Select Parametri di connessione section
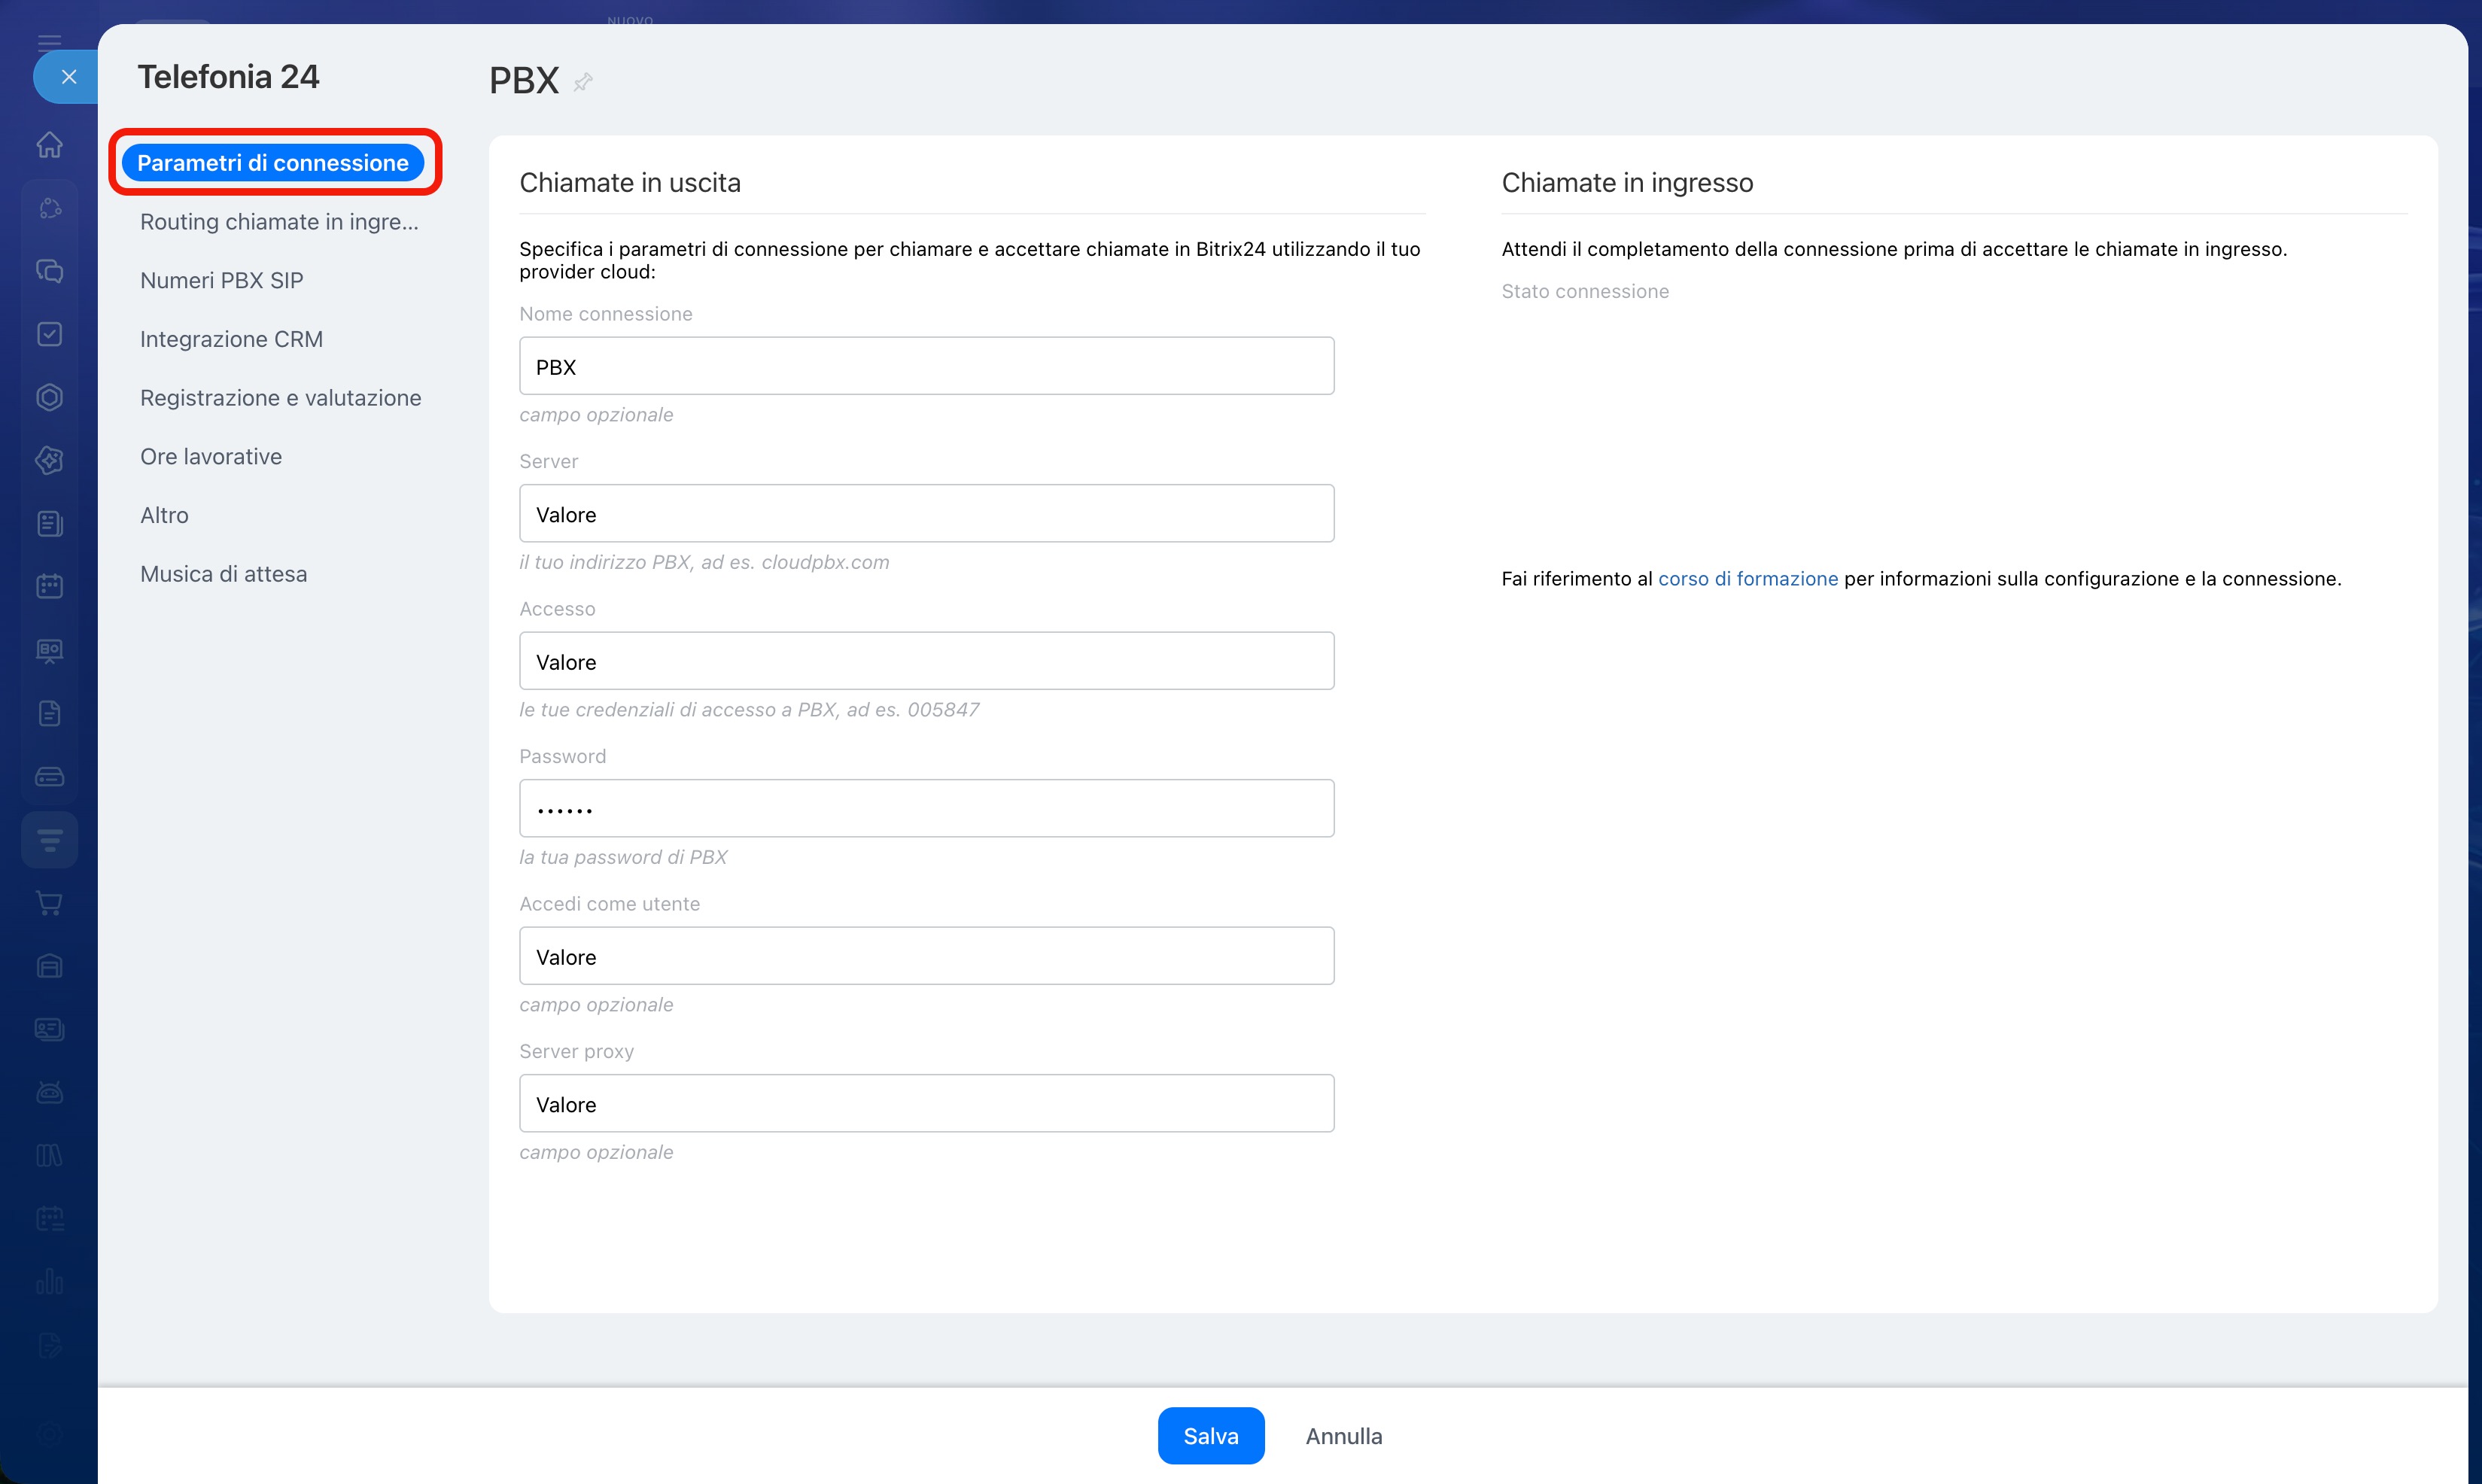Viewport: 2482px width, 1484px height. pos(273,163)
